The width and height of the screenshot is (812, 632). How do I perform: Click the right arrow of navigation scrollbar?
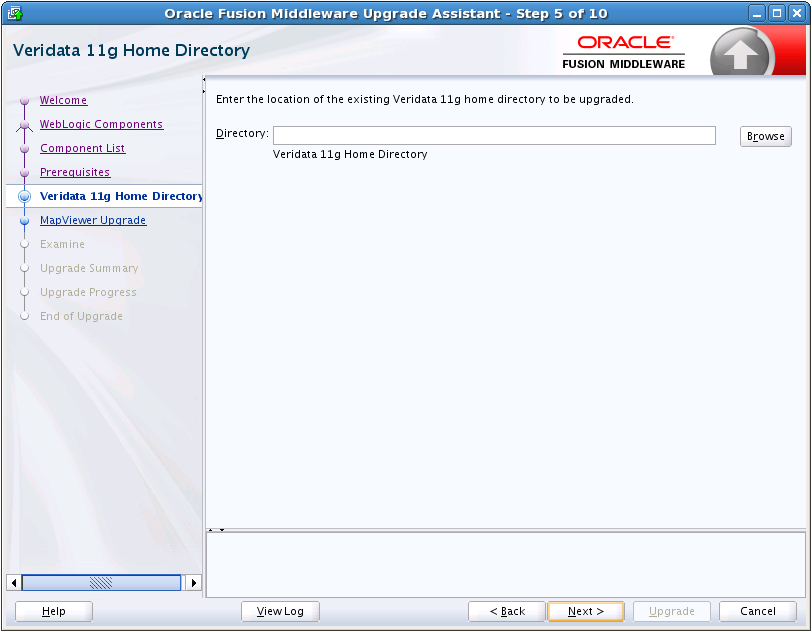[194, 583]
